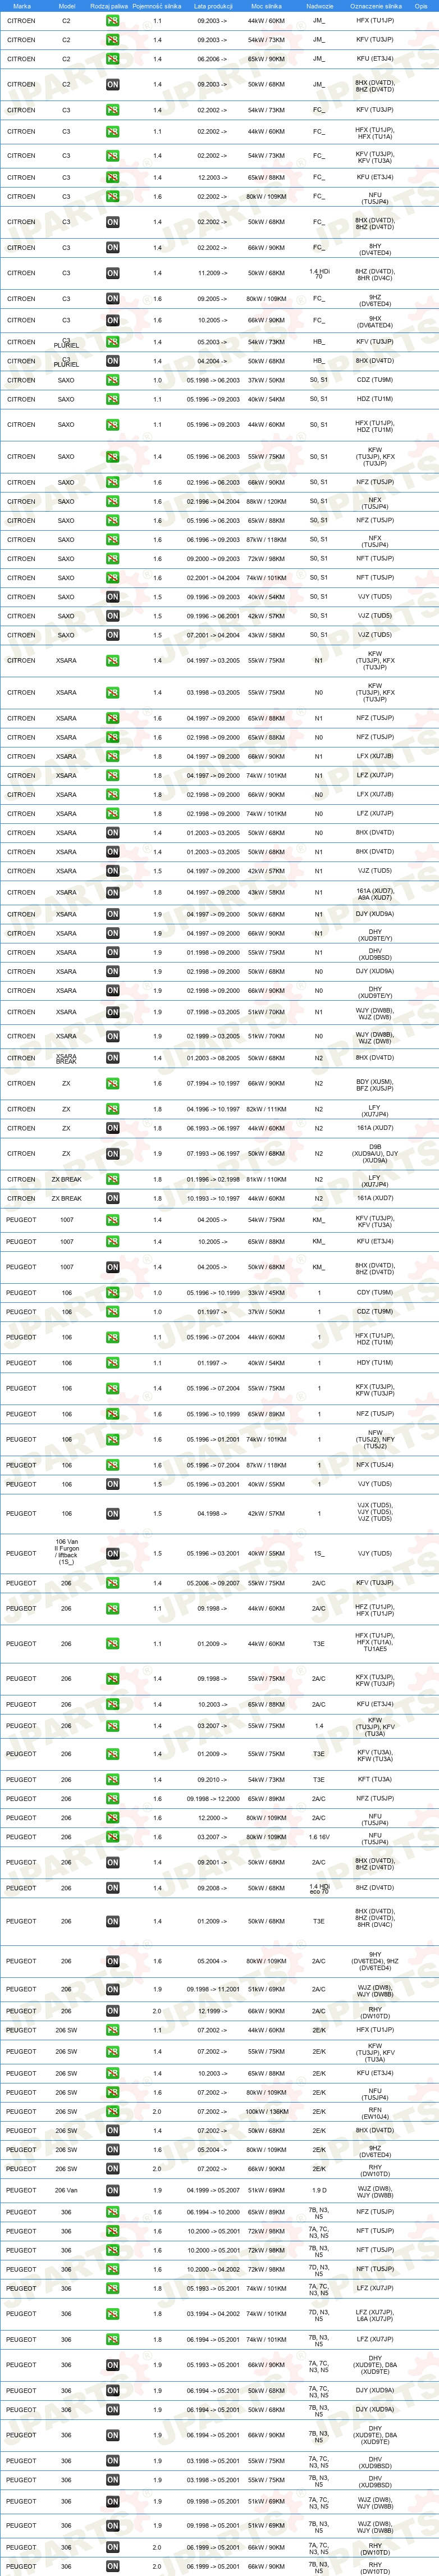Image resolution: width=439 pixels, height=2576 pixels.
Task: Select diesel icon in PEUGEOT 1007 row
Action: click(112, 1267)
